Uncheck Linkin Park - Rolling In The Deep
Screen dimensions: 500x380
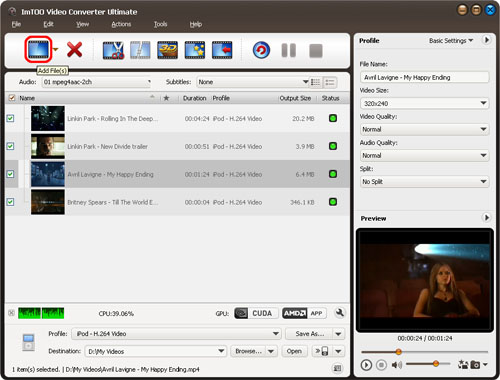coord(10,118)
